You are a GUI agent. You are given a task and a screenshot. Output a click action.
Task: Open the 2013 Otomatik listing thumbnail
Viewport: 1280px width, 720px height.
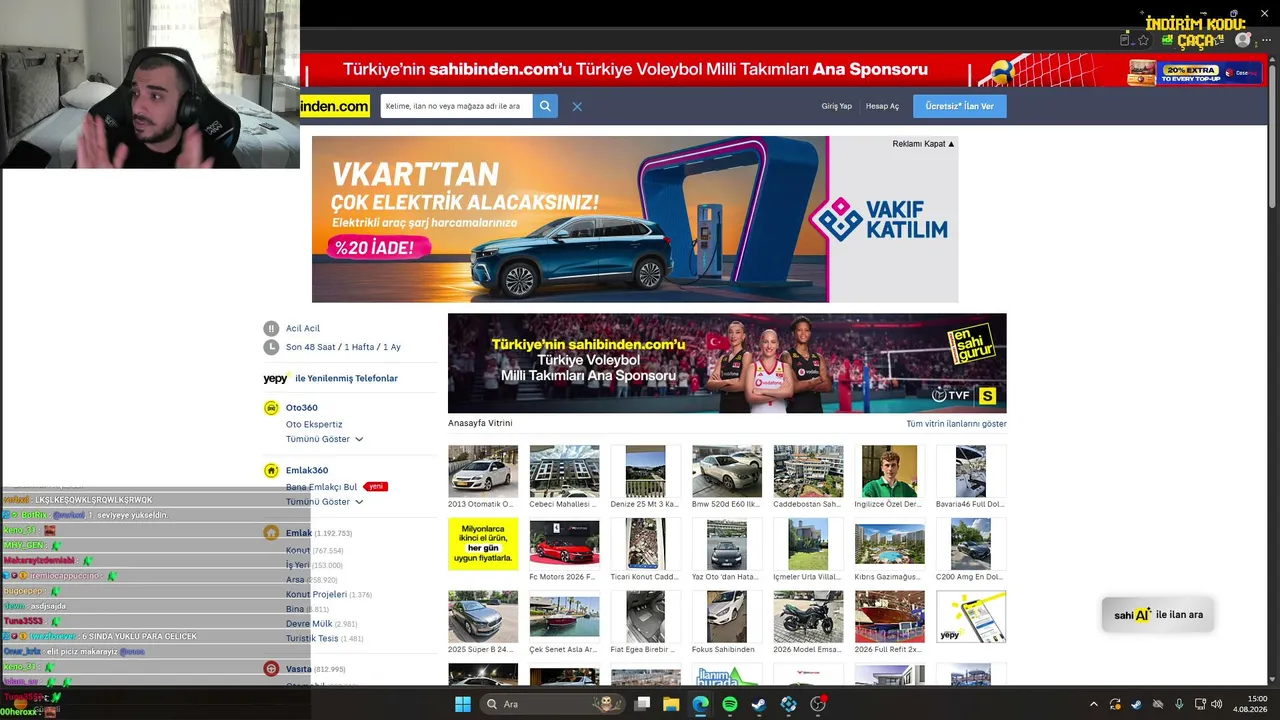(x=483, y=471)
